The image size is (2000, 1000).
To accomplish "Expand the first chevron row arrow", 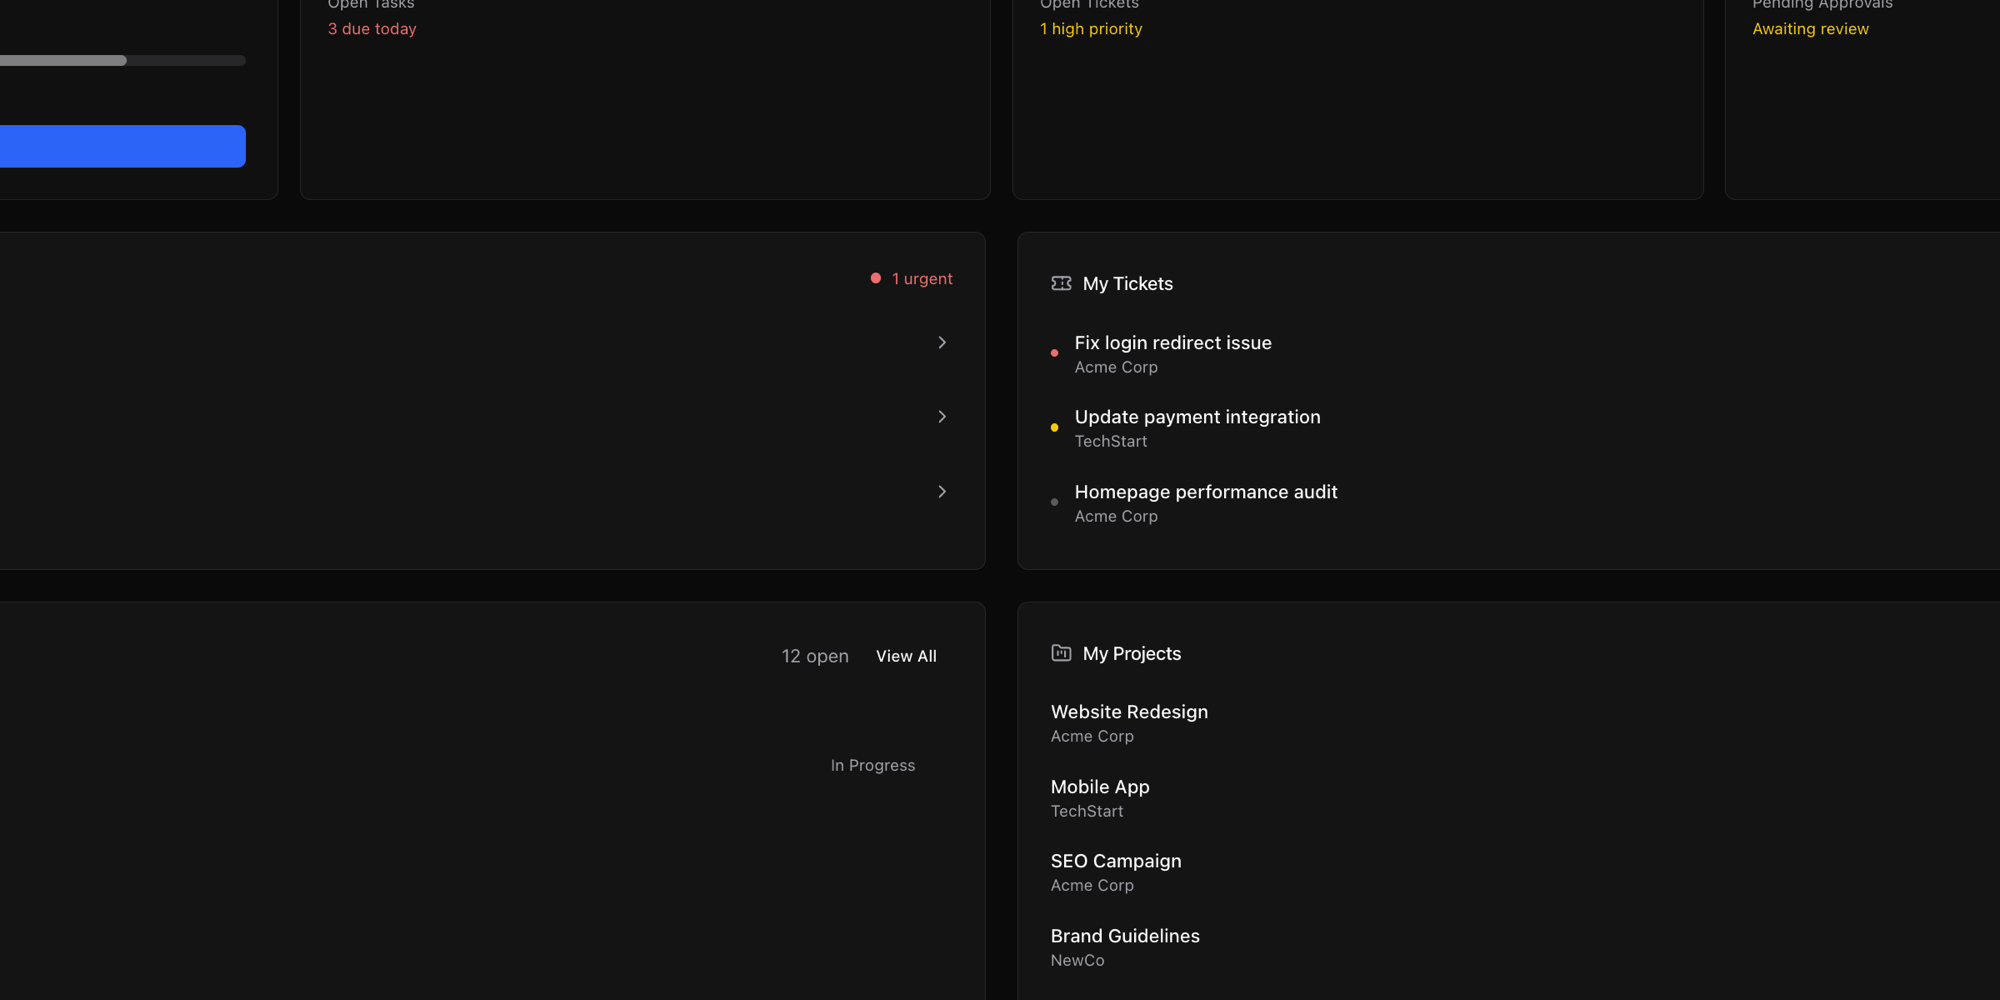I will click(942, 343).
